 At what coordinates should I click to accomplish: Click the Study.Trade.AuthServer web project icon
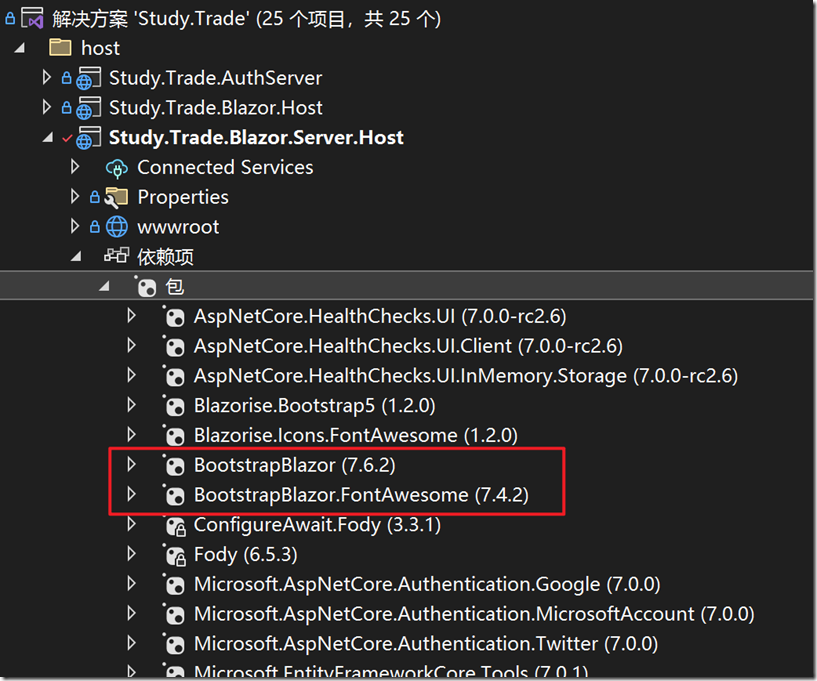89,78
